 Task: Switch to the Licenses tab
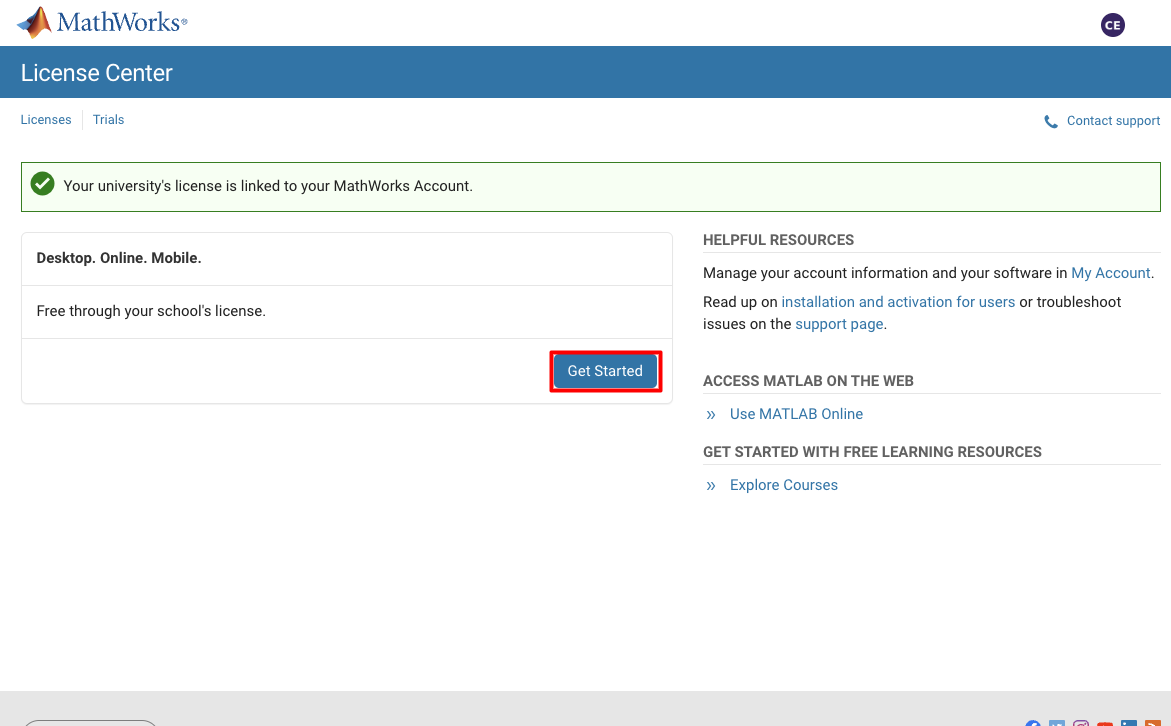click(46, 120)
